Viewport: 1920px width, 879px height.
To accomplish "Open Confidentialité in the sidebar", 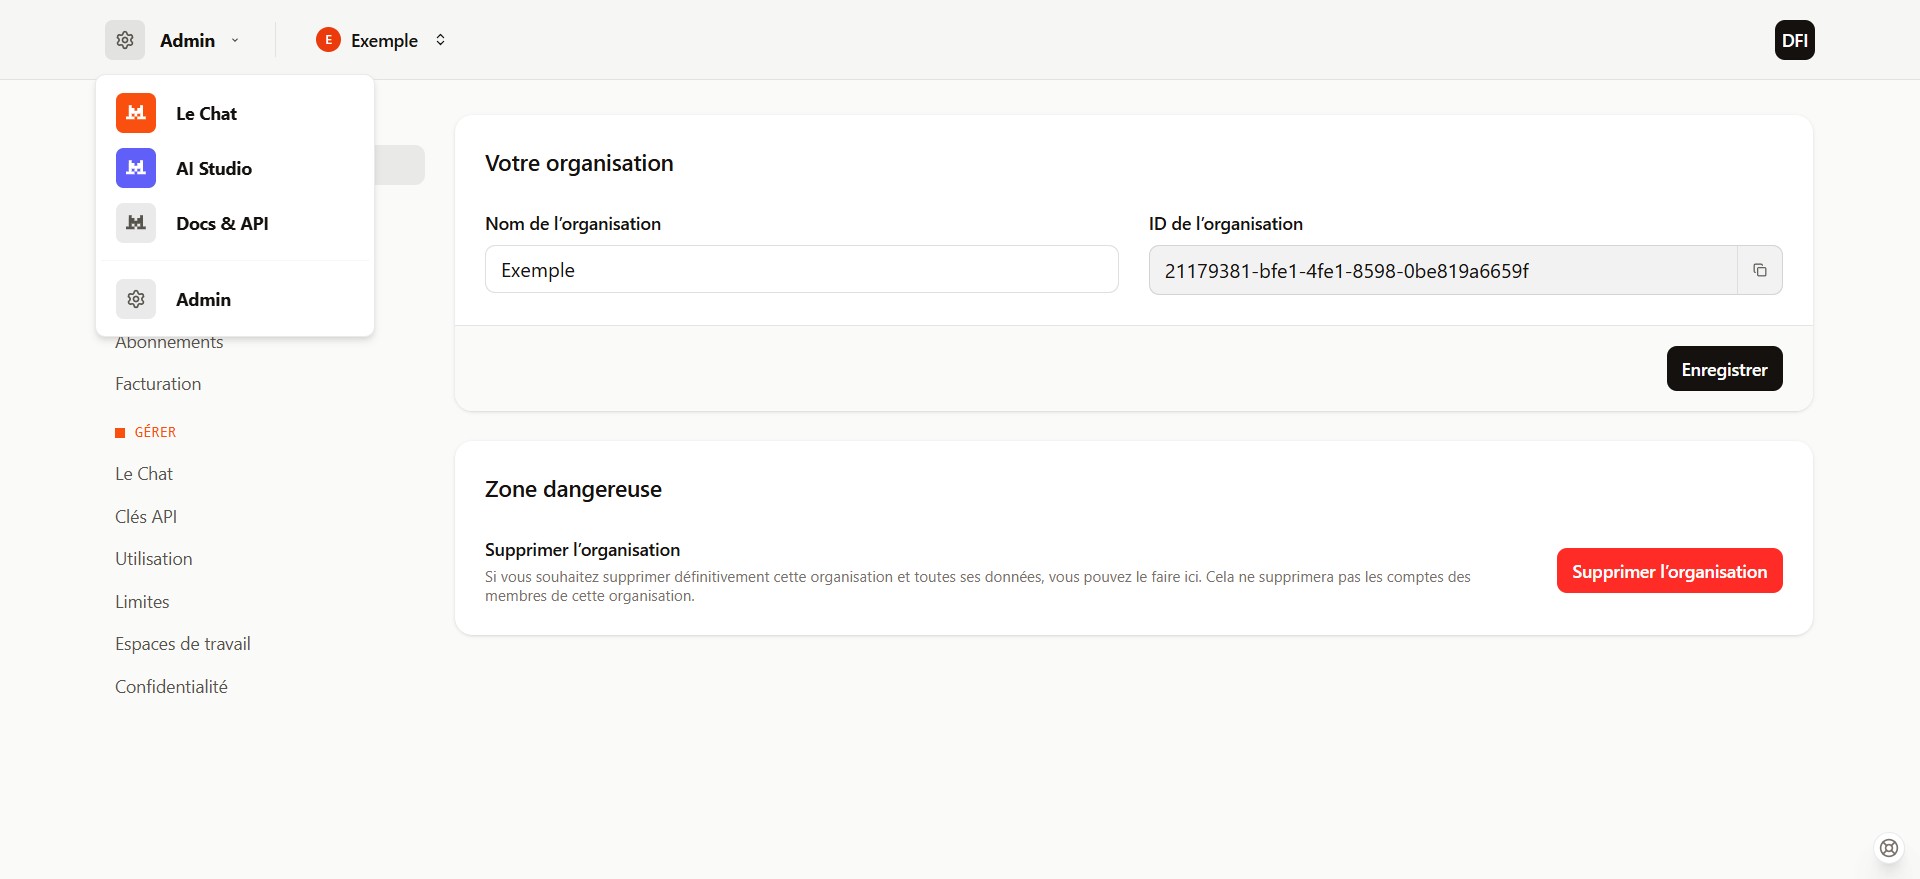I will pyautogui.click(x=171, y=687).
